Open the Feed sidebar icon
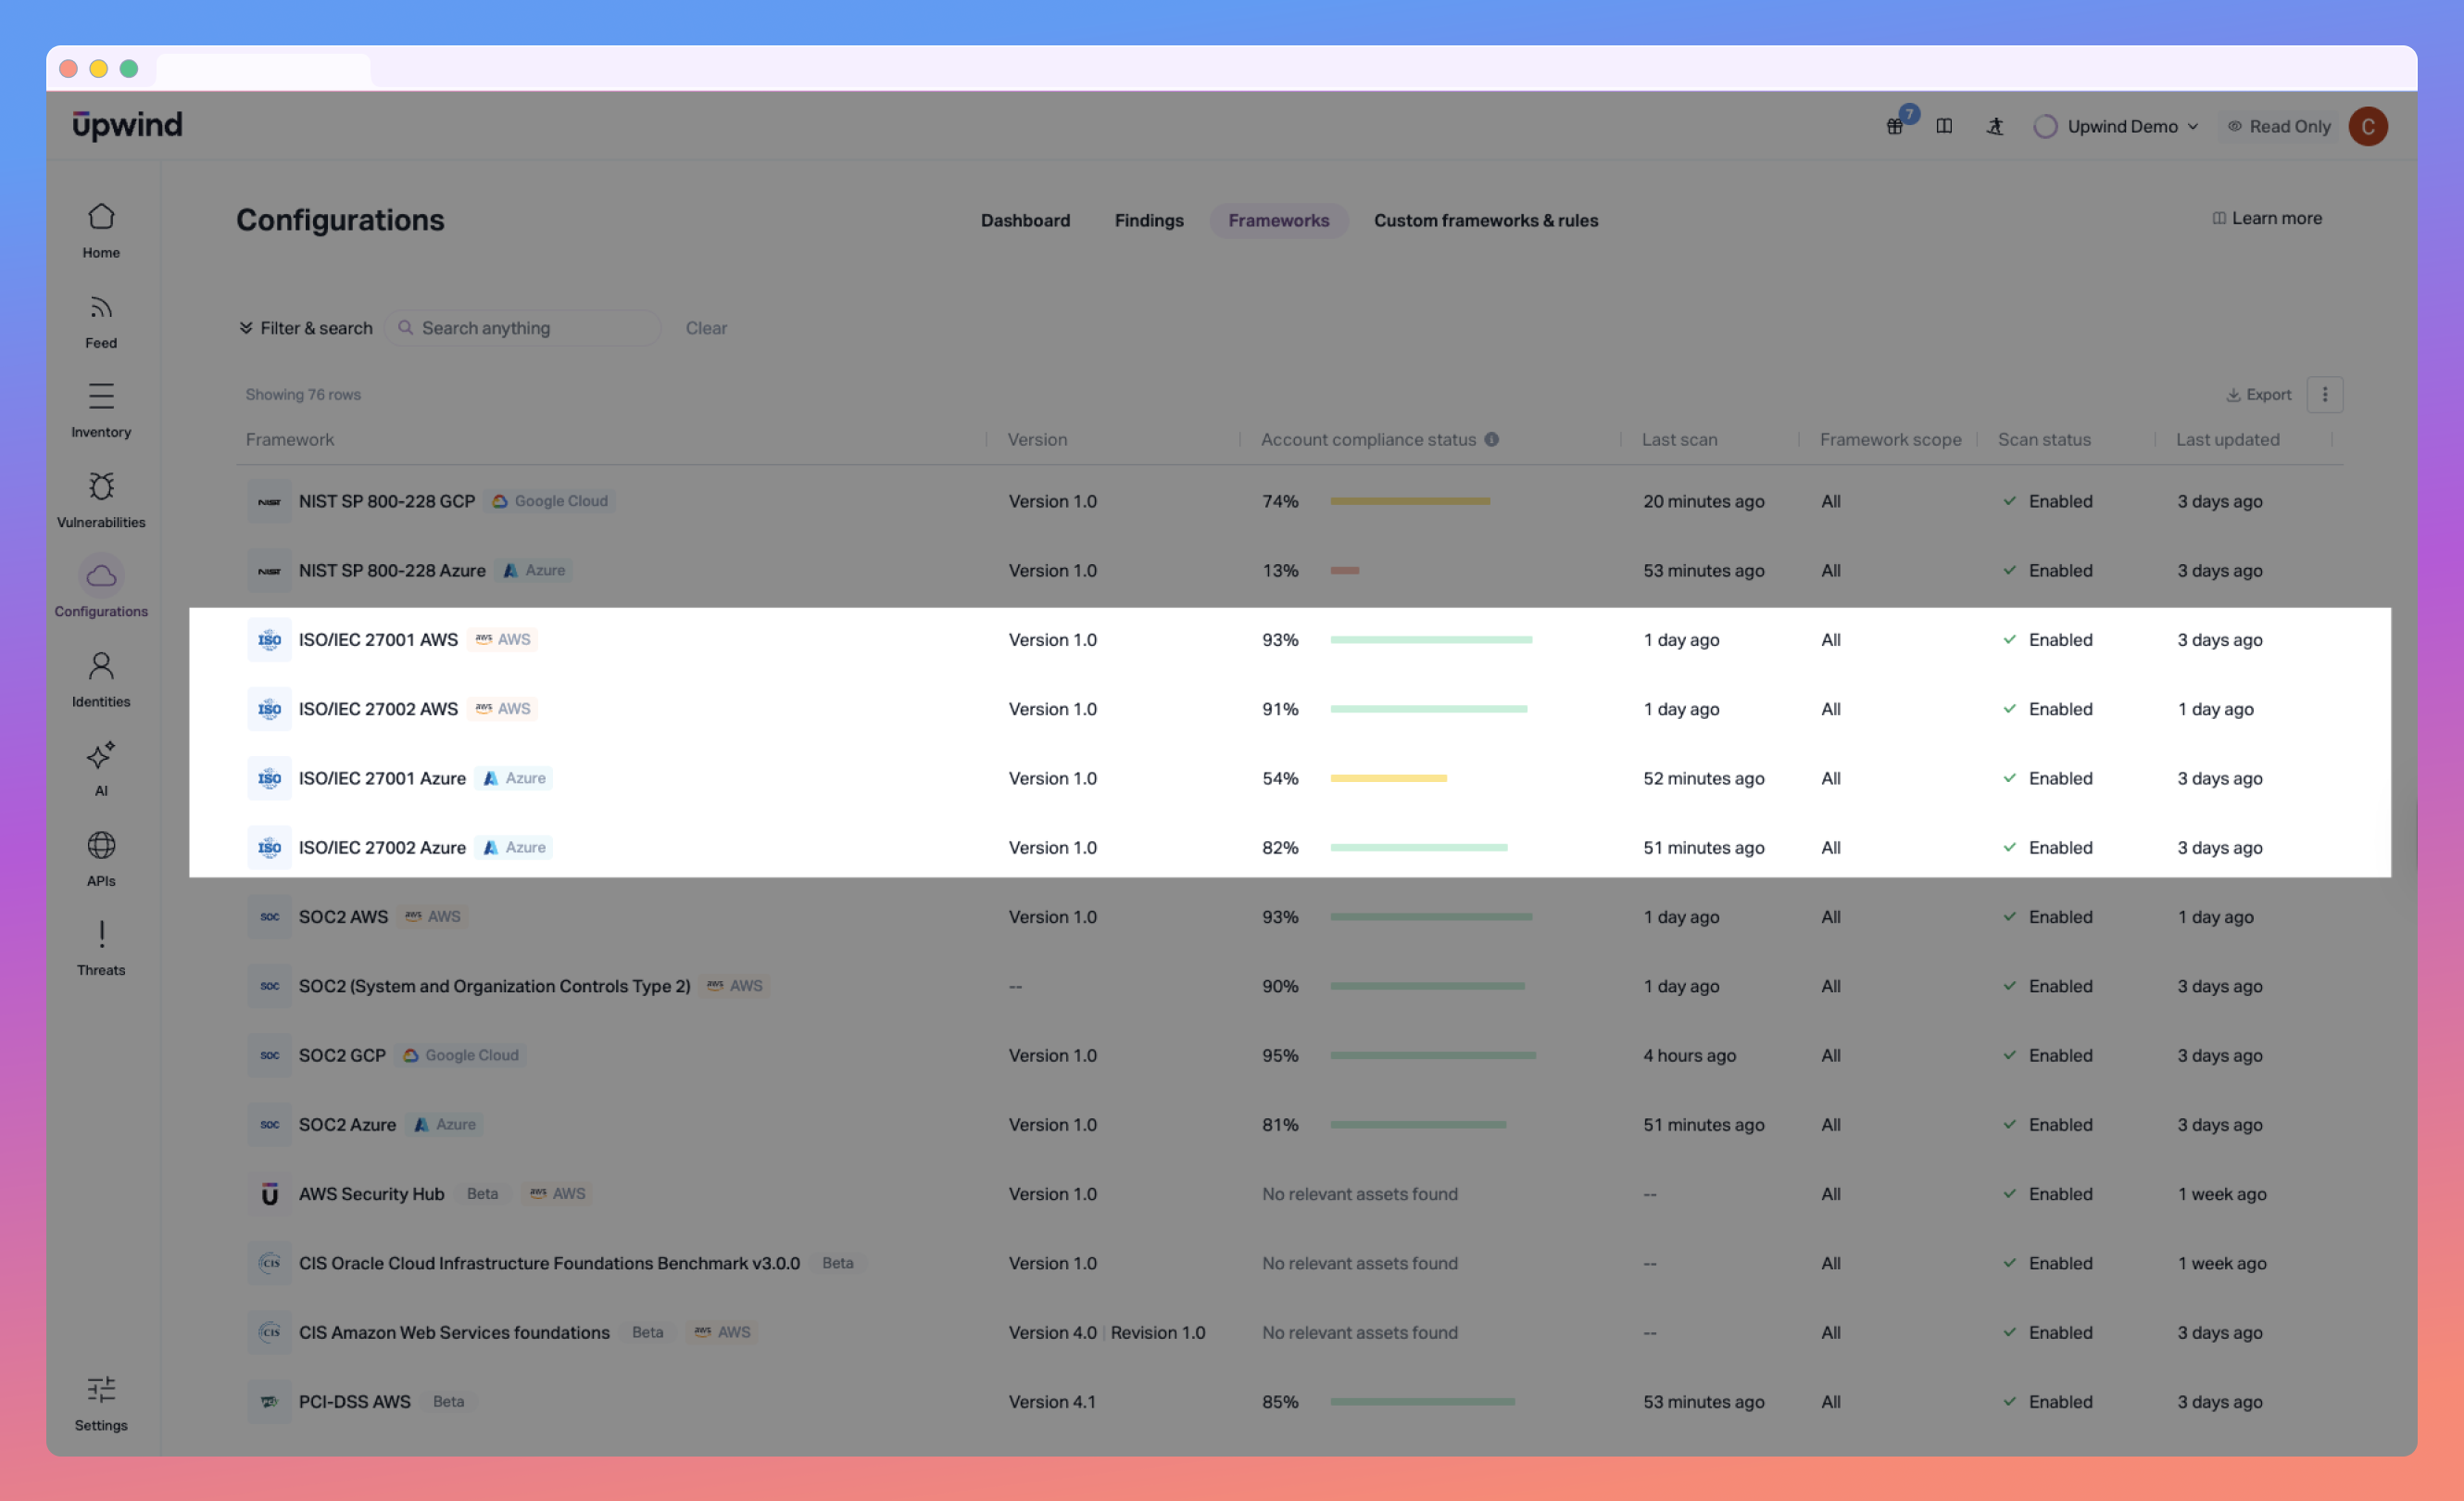The image size is (2464, 1501). click(101, 308)
